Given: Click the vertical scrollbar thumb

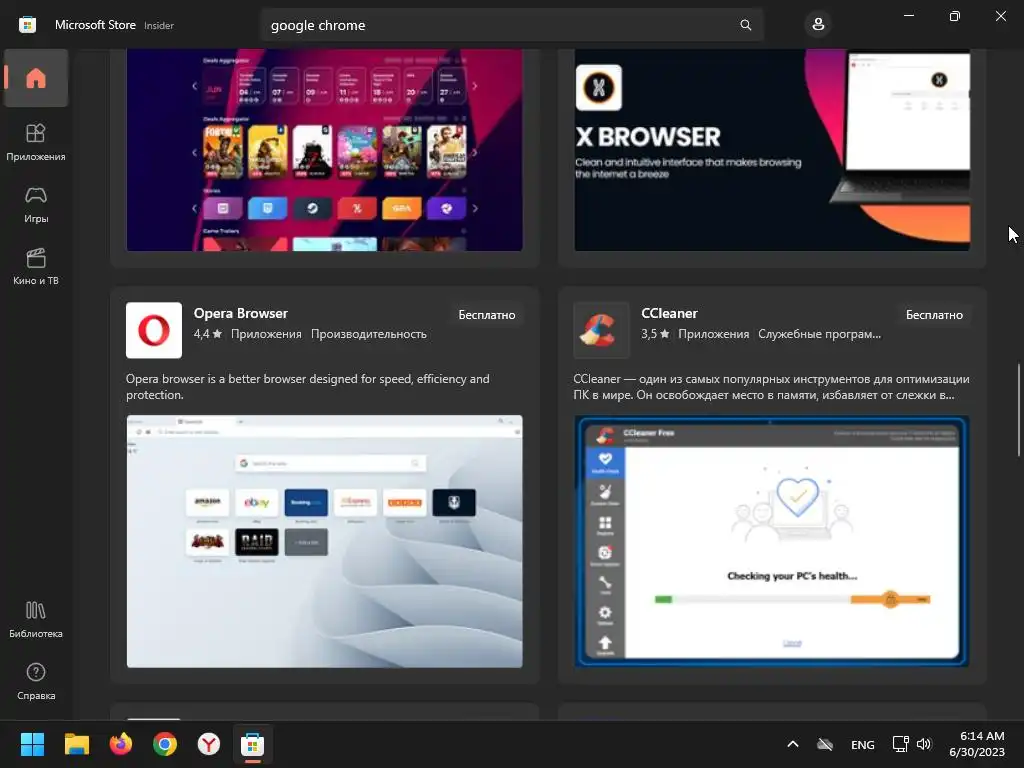Looking at the screenshot, I should (x=1019, y=409).
